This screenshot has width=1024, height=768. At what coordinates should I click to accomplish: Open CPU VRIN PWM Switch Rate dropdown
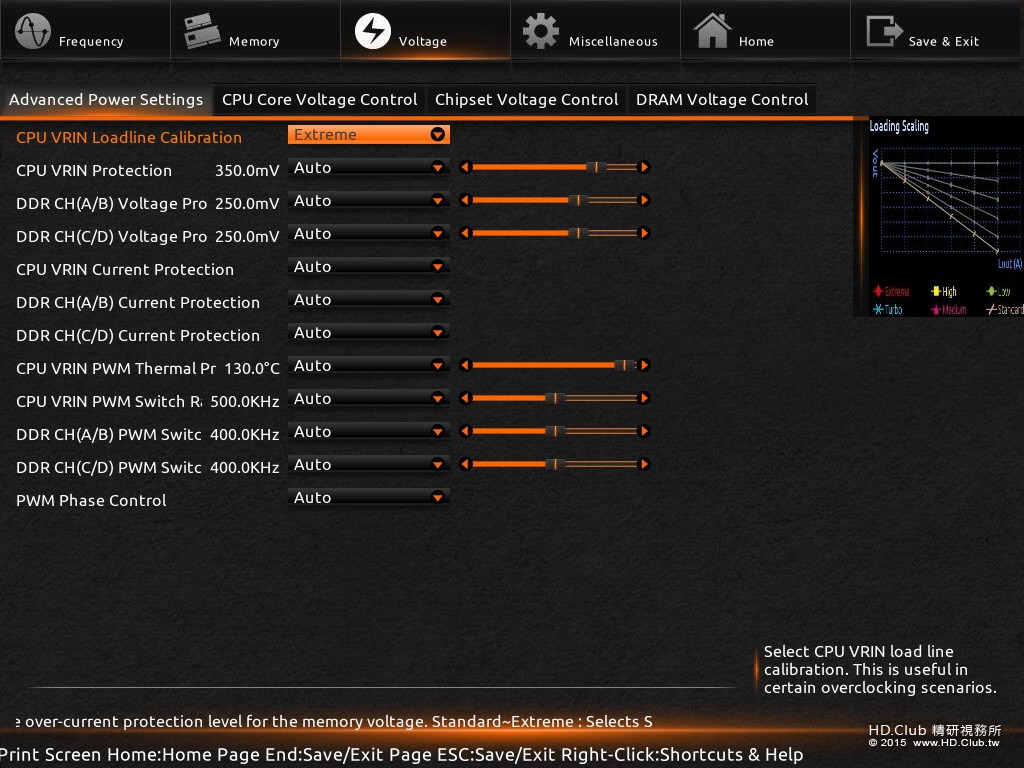point(368,398)
